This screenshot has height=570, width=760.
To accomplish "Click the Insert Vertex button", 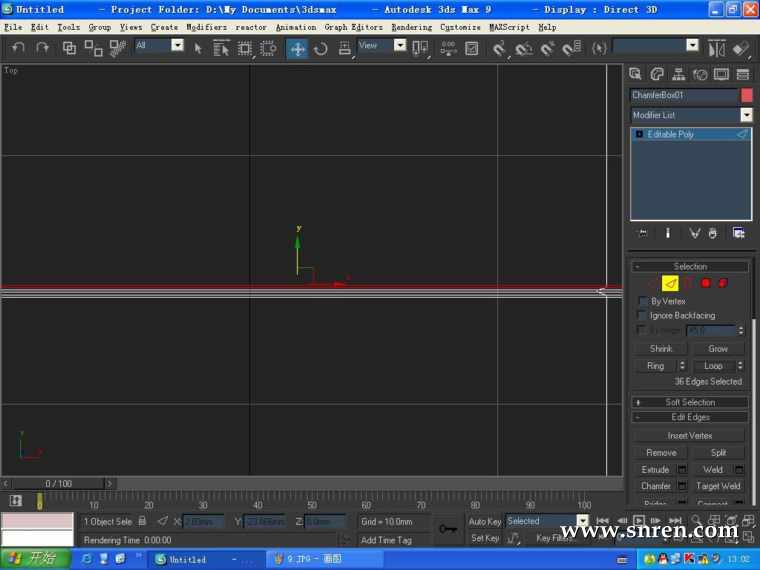I will click(689, 436).
